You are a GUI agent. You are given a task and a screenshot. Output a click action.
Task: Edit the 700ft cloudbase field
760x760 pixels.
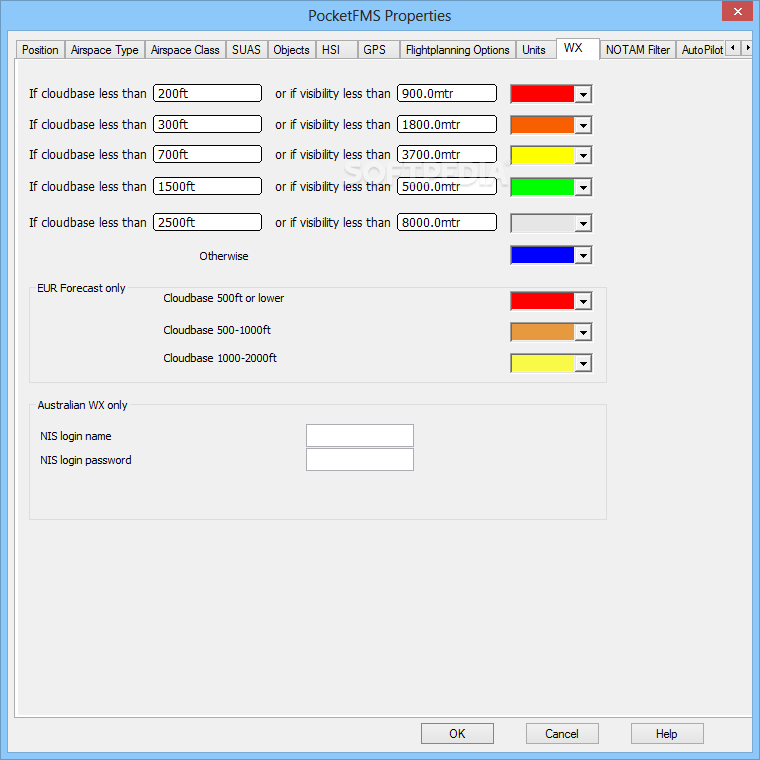(x=207, y=154)
